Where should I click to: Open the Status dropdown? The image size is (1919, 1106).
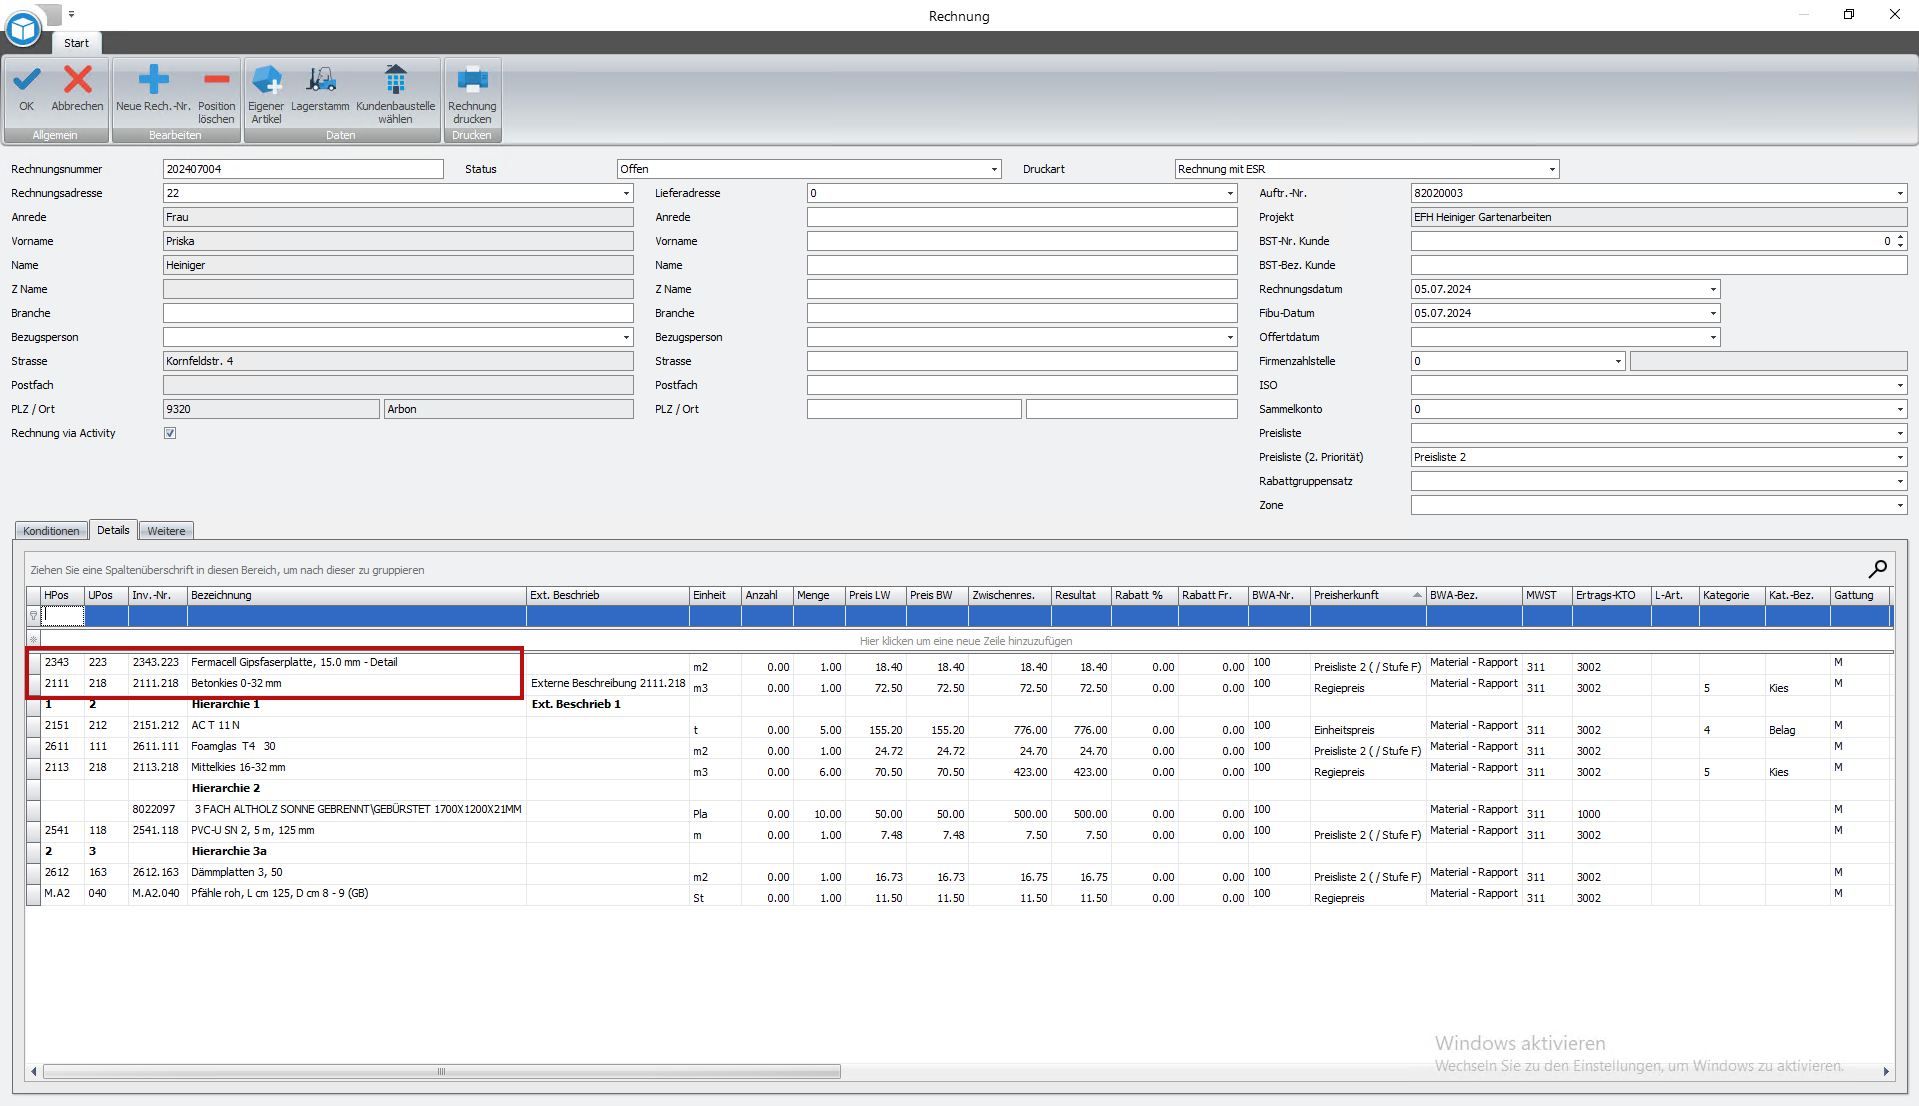(x=994, y=169)
